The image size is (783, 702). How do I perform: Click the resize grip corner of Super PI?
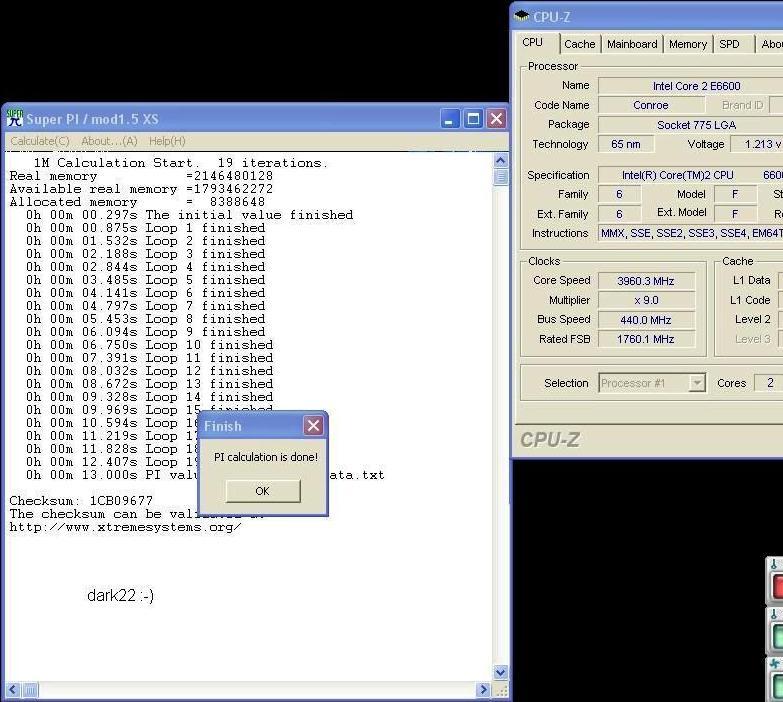coord(500,690)
